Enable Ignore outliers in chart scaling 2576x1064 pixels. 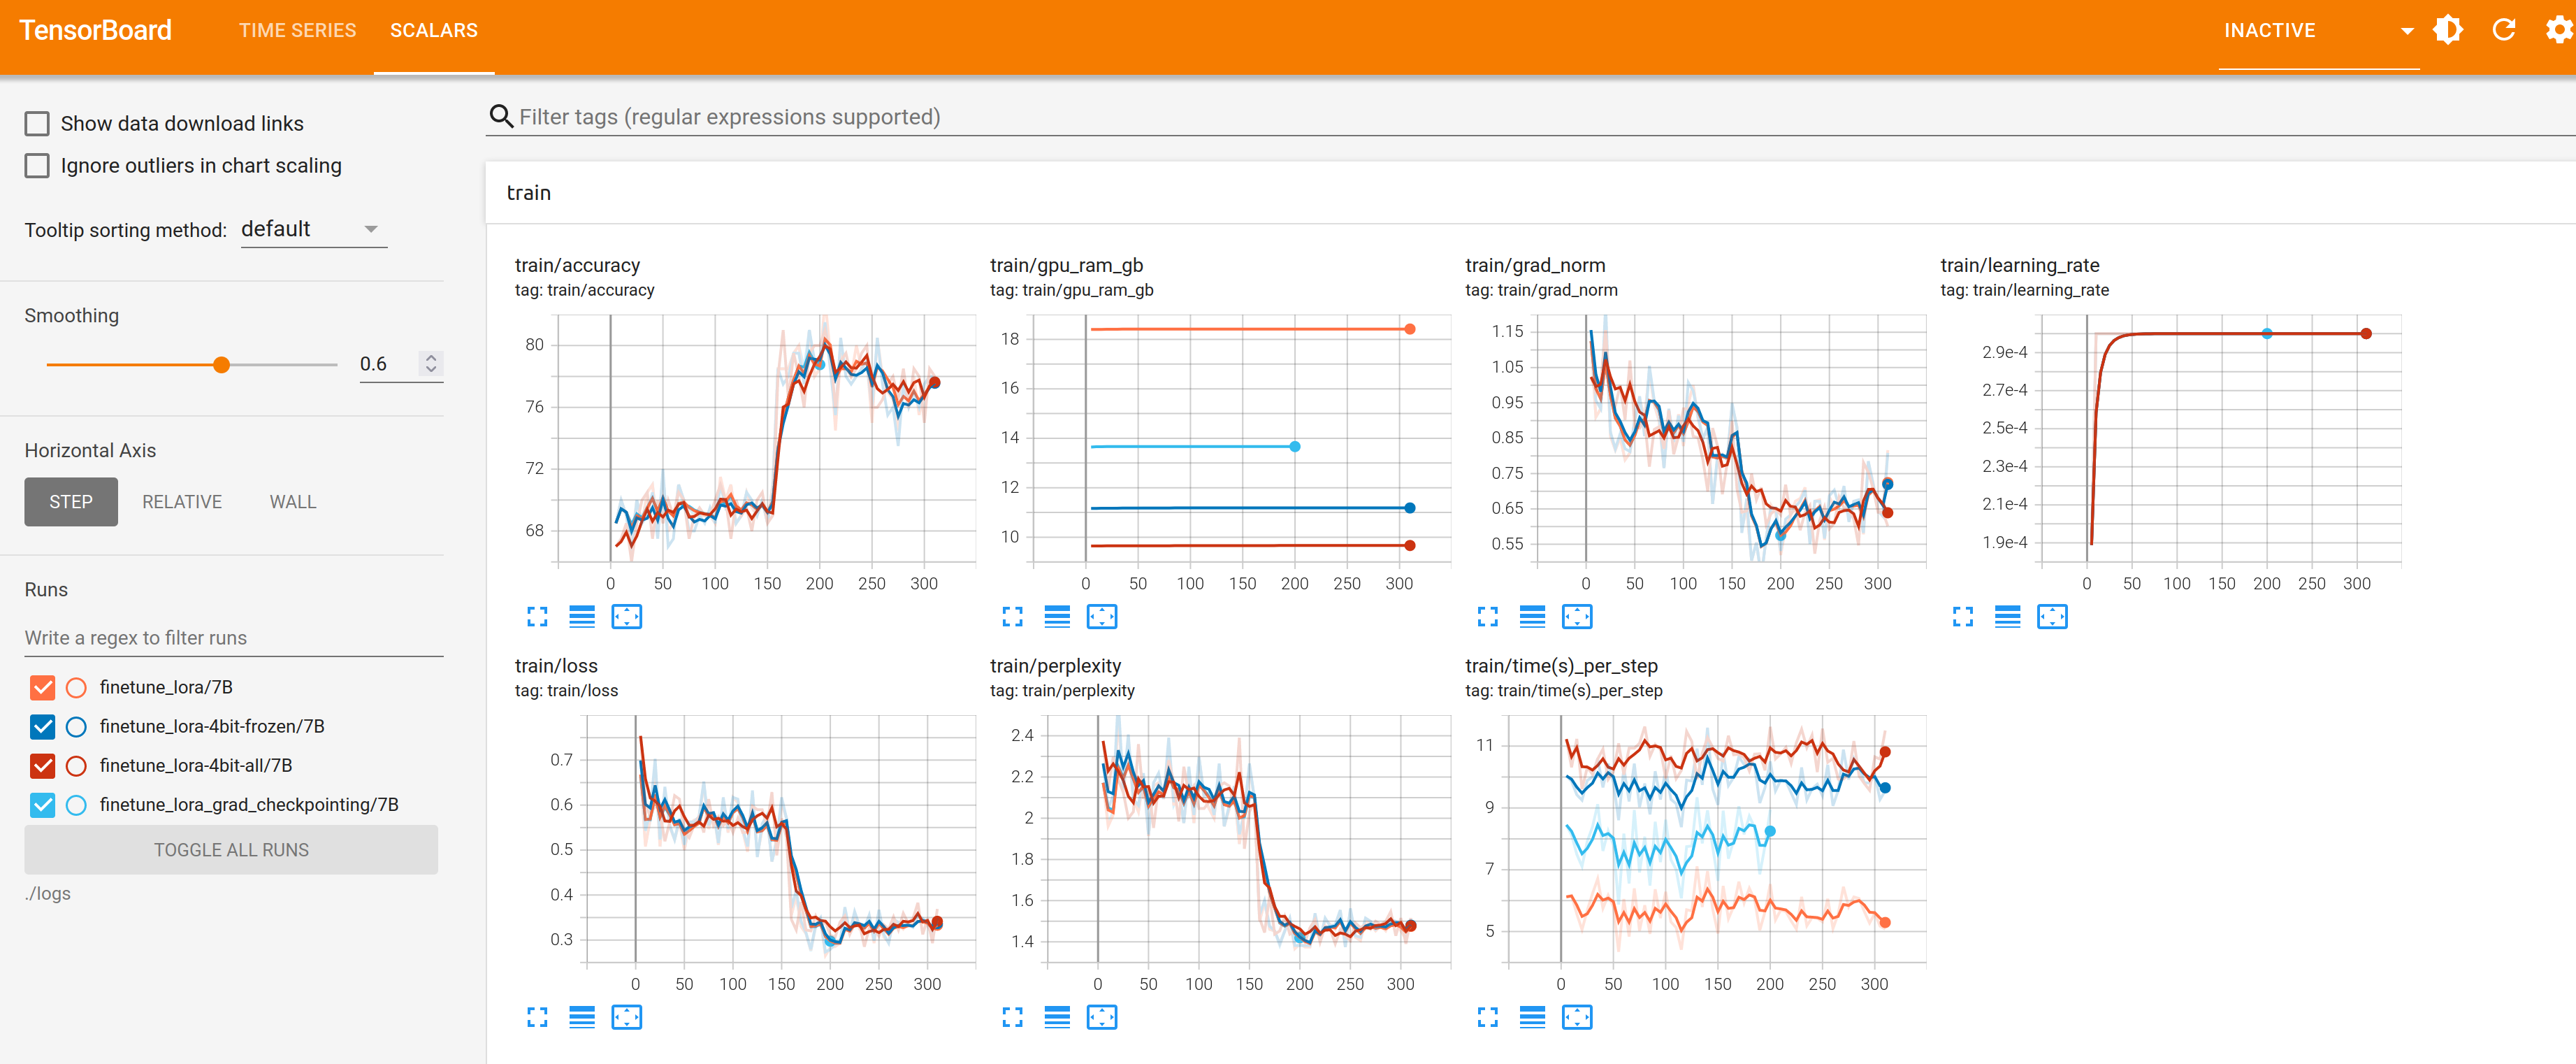37,166
